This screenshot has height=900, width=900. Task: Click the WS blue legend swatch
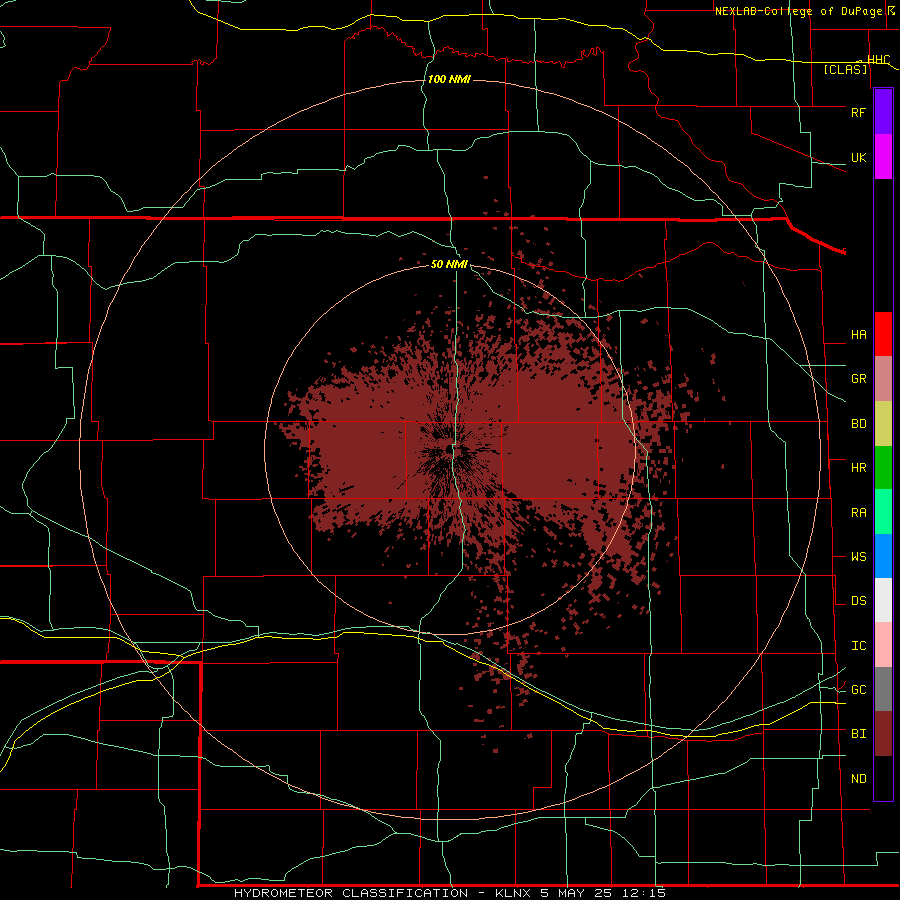[883, 556]
